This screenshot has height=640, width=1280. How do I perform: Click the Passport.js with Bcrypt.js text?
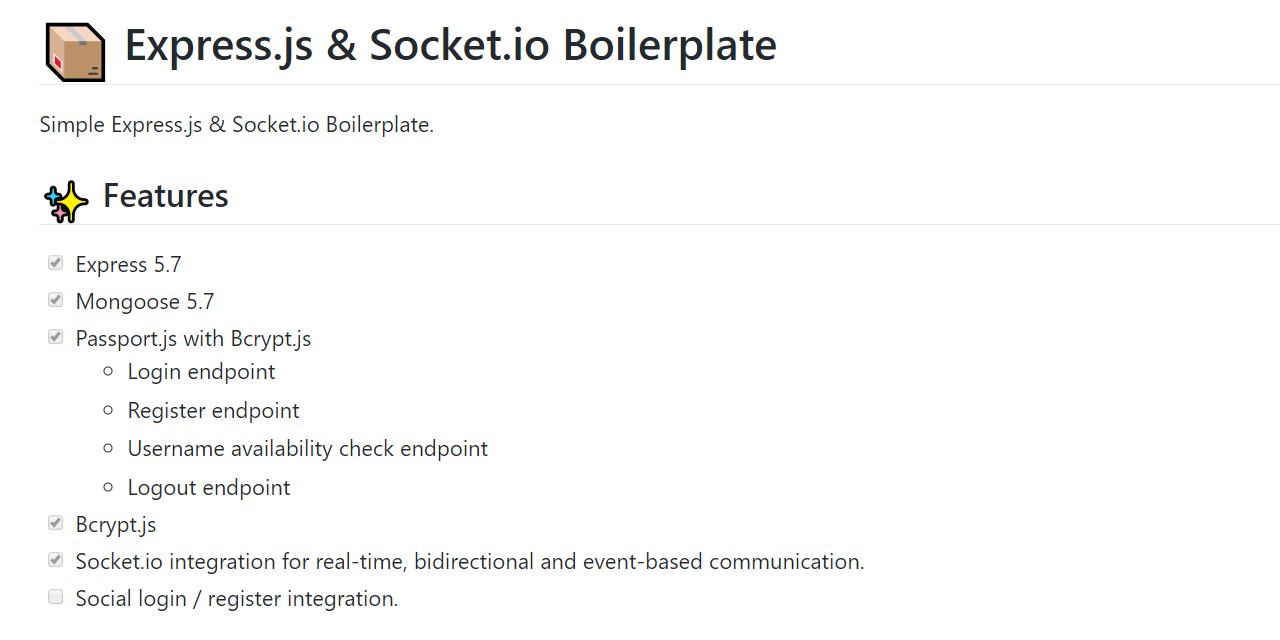click(193, 339)
